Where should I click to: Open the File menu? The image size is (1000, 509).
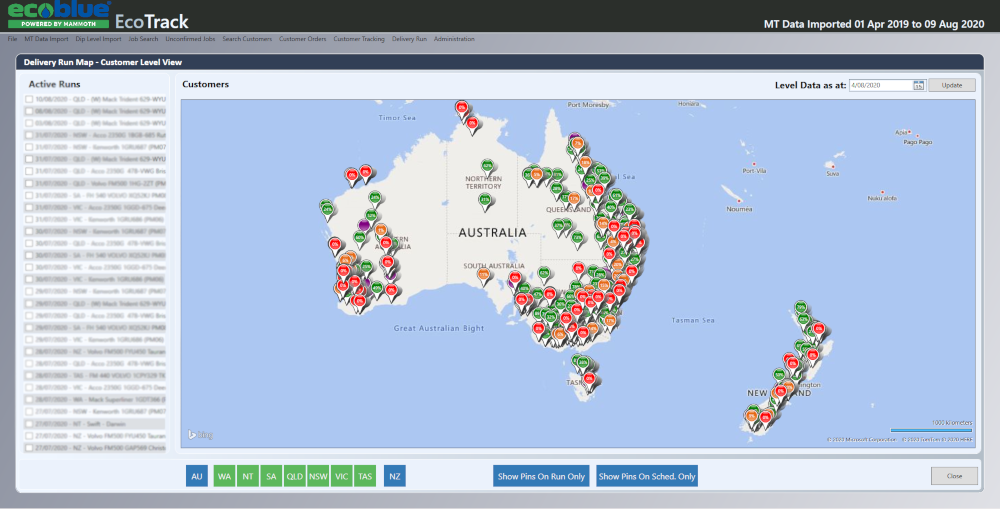(12, 39)
